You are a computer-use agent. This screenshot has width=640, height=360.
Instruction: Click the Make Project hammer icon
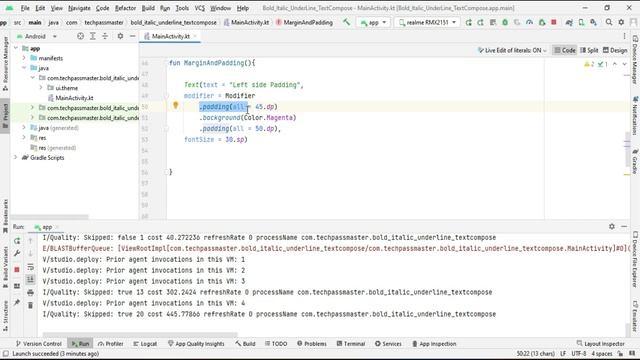click(347, 22)
